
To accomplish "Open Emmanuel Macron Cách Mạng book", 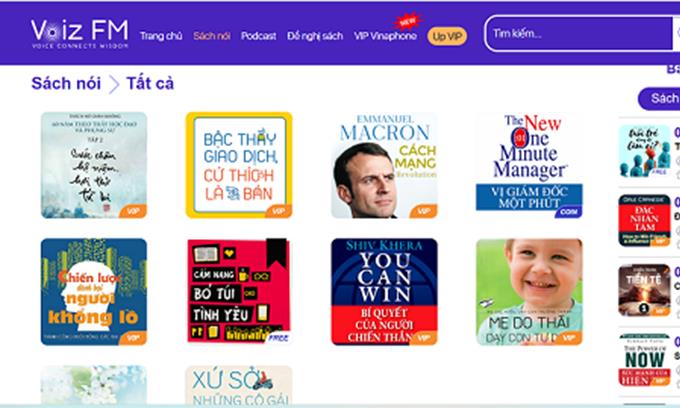I will [x=384, y=165].
